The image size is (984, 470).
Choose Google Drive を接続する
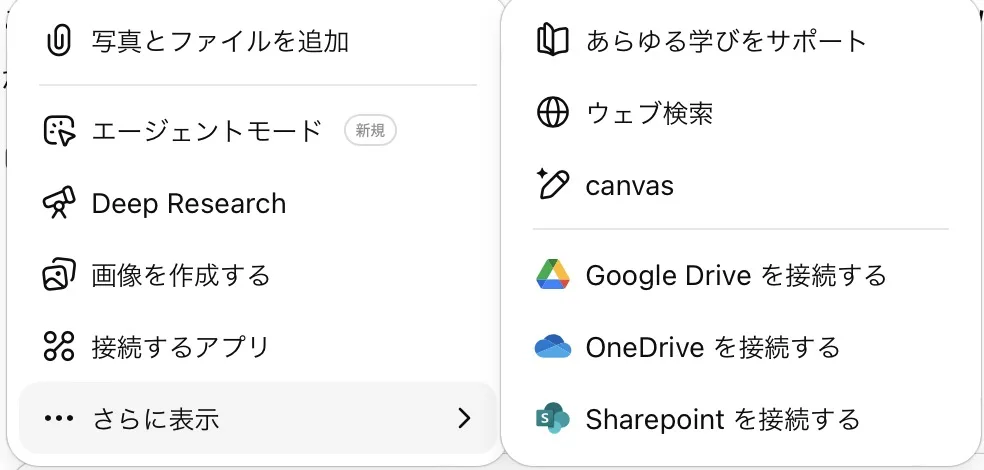click(741, 275)
